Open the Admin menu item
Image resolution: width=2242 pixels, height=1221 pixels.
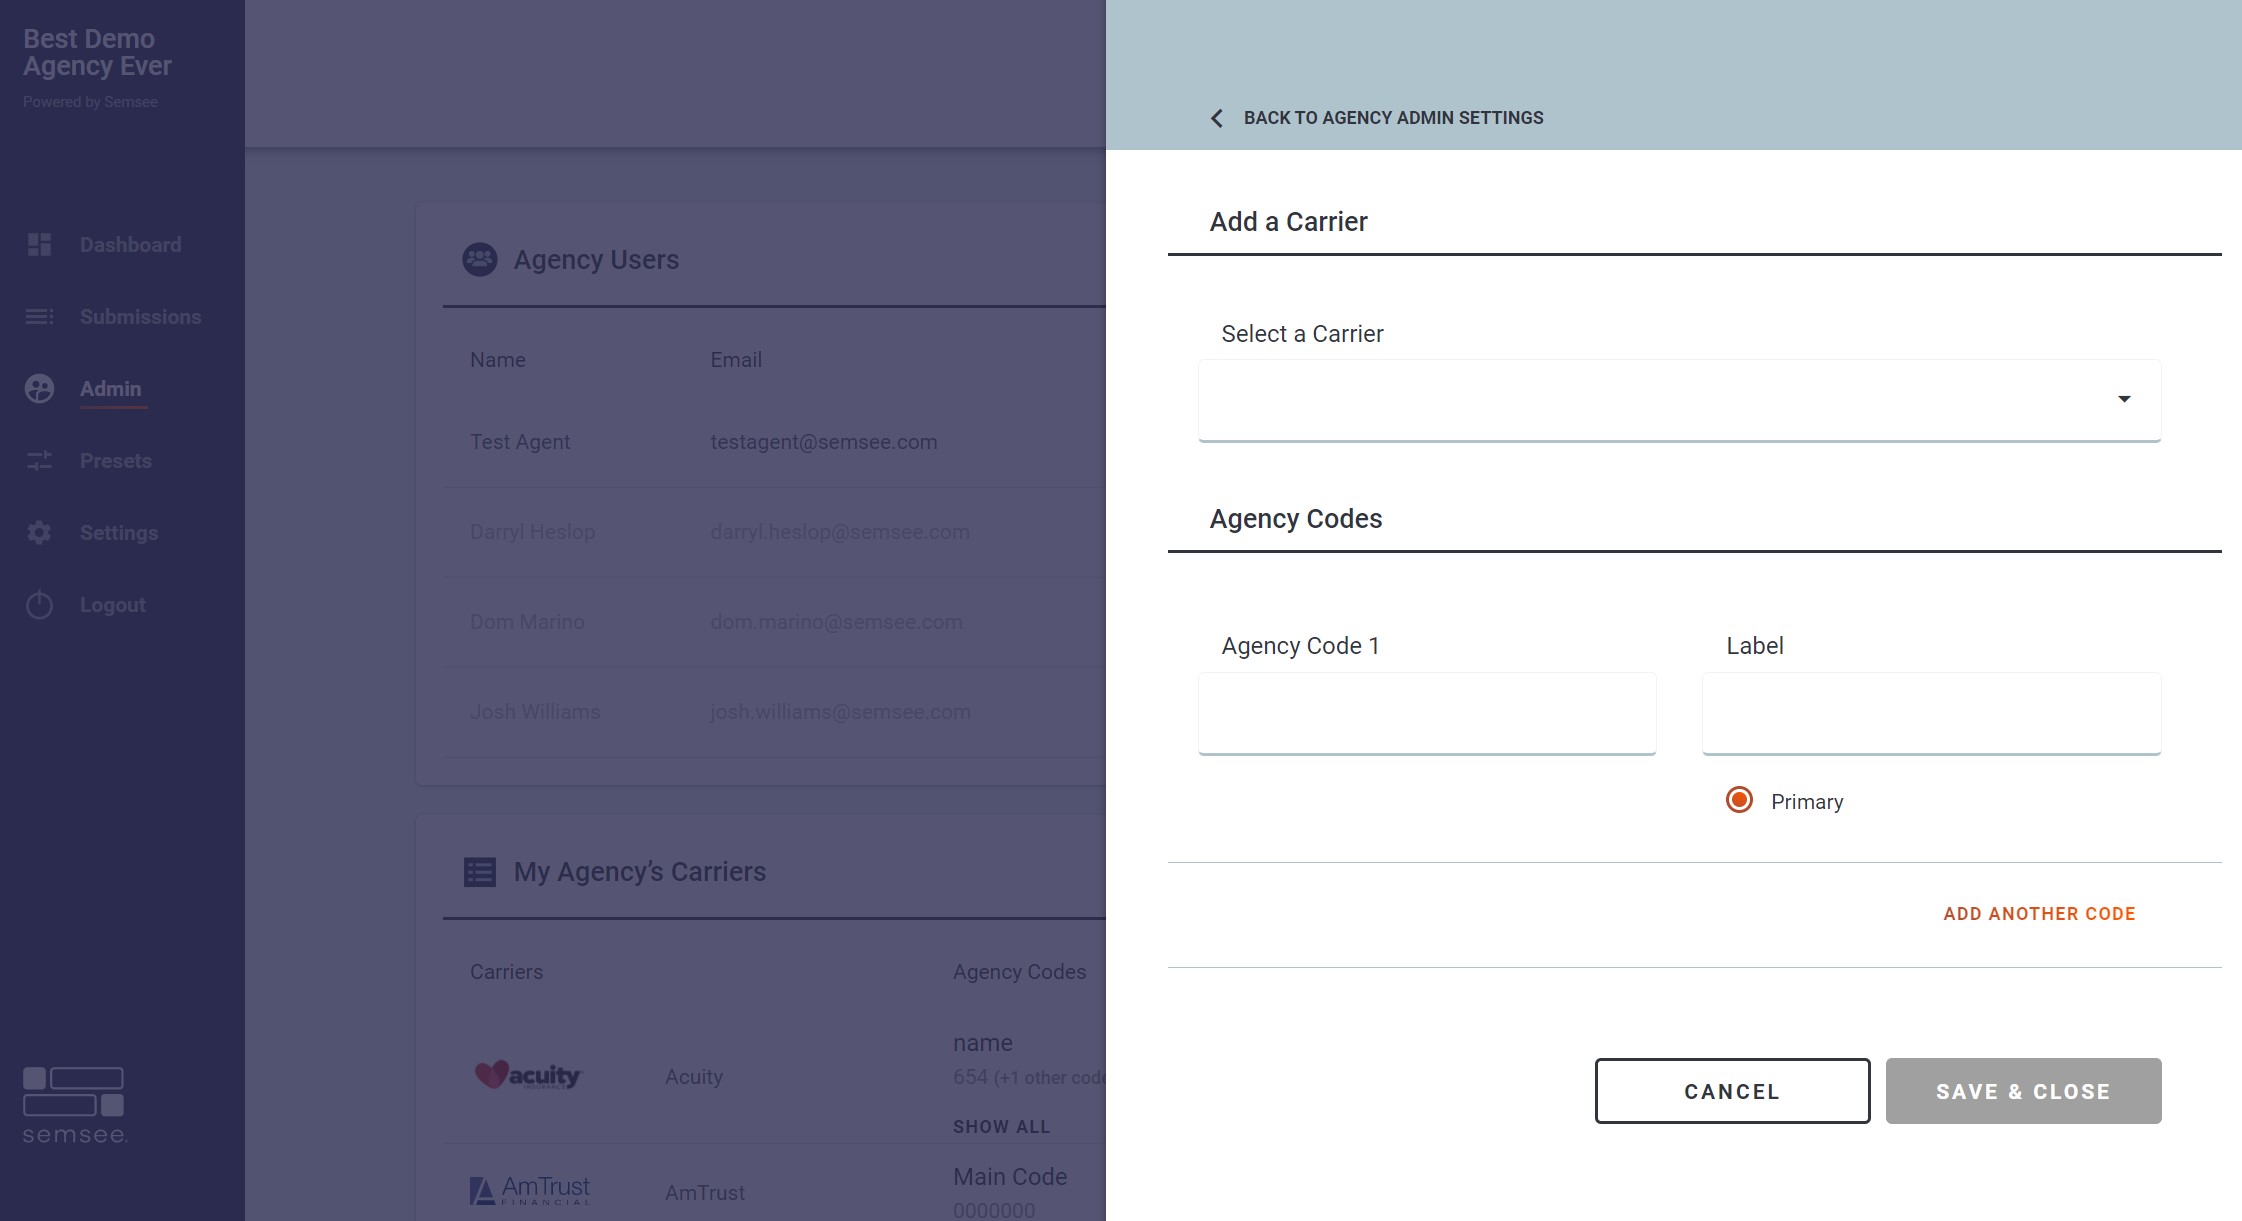(x=110, y=389)
